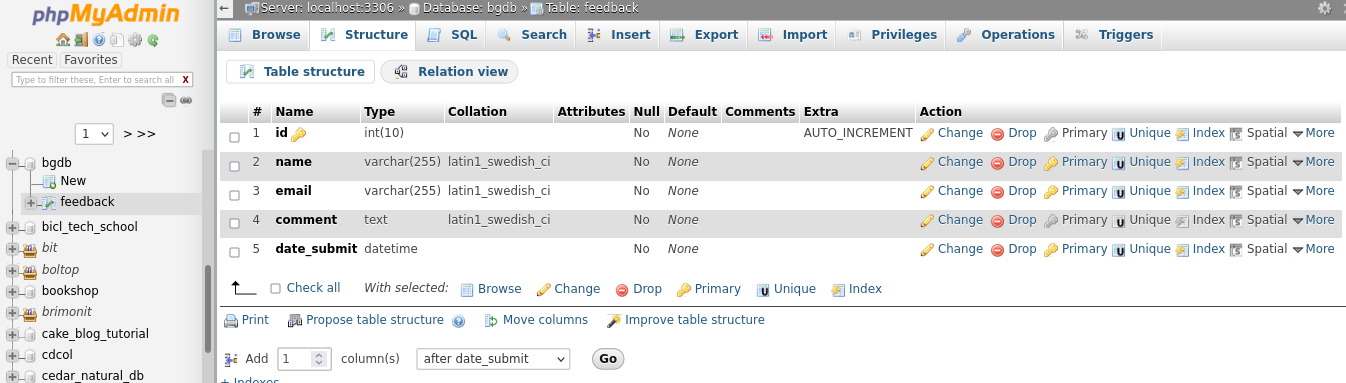
Task: Unlink from main panel chain icon
Action: (x=186, y=100)
